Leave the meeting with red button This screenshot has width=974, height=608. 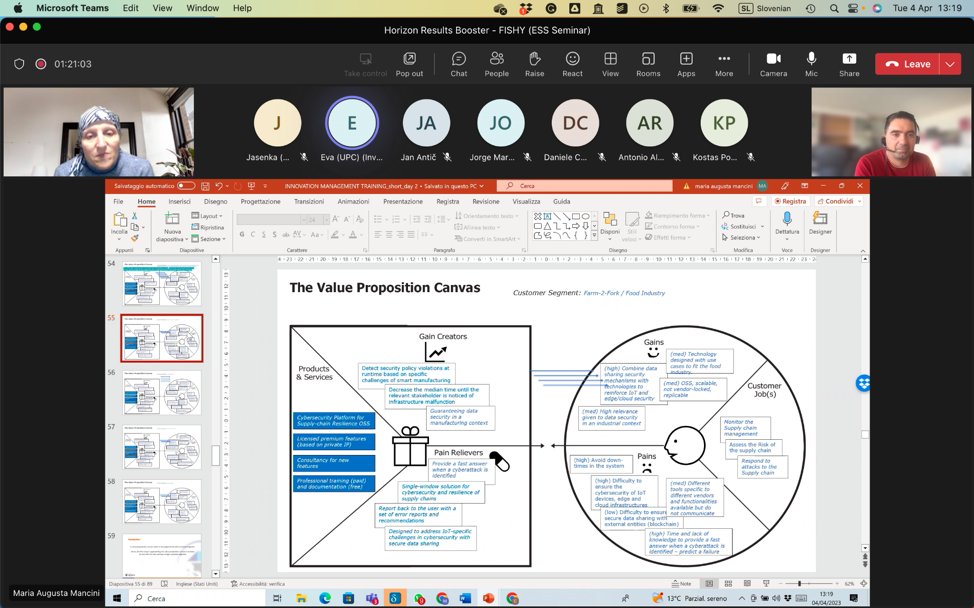point(908,64)
